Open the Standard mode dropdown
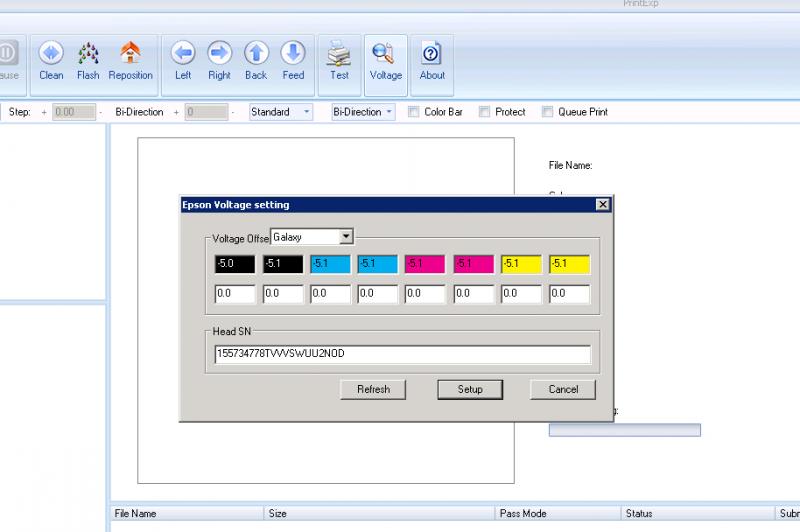This screenshot has height=532, width=800. pos(281,112)
